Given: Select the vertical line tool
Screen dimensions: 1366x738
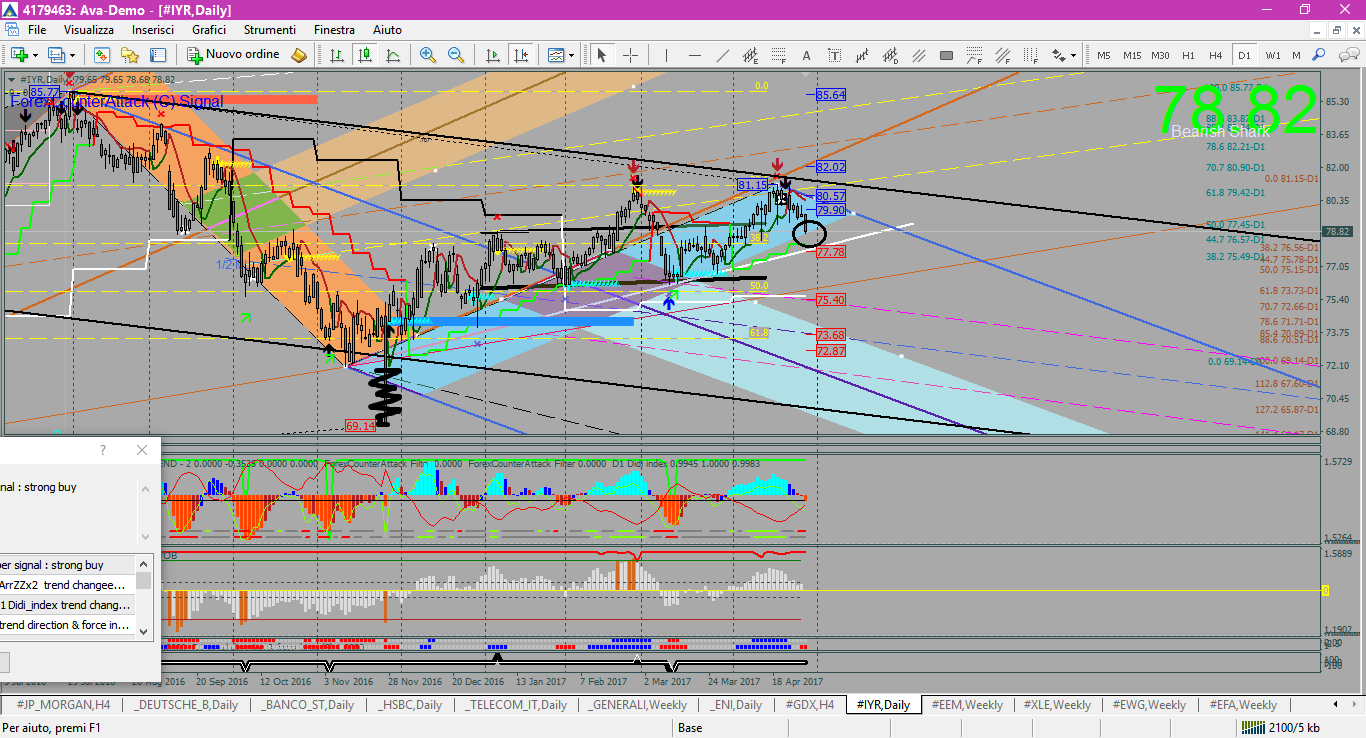Looking at the screenshot, I should [x=667, y=55].
